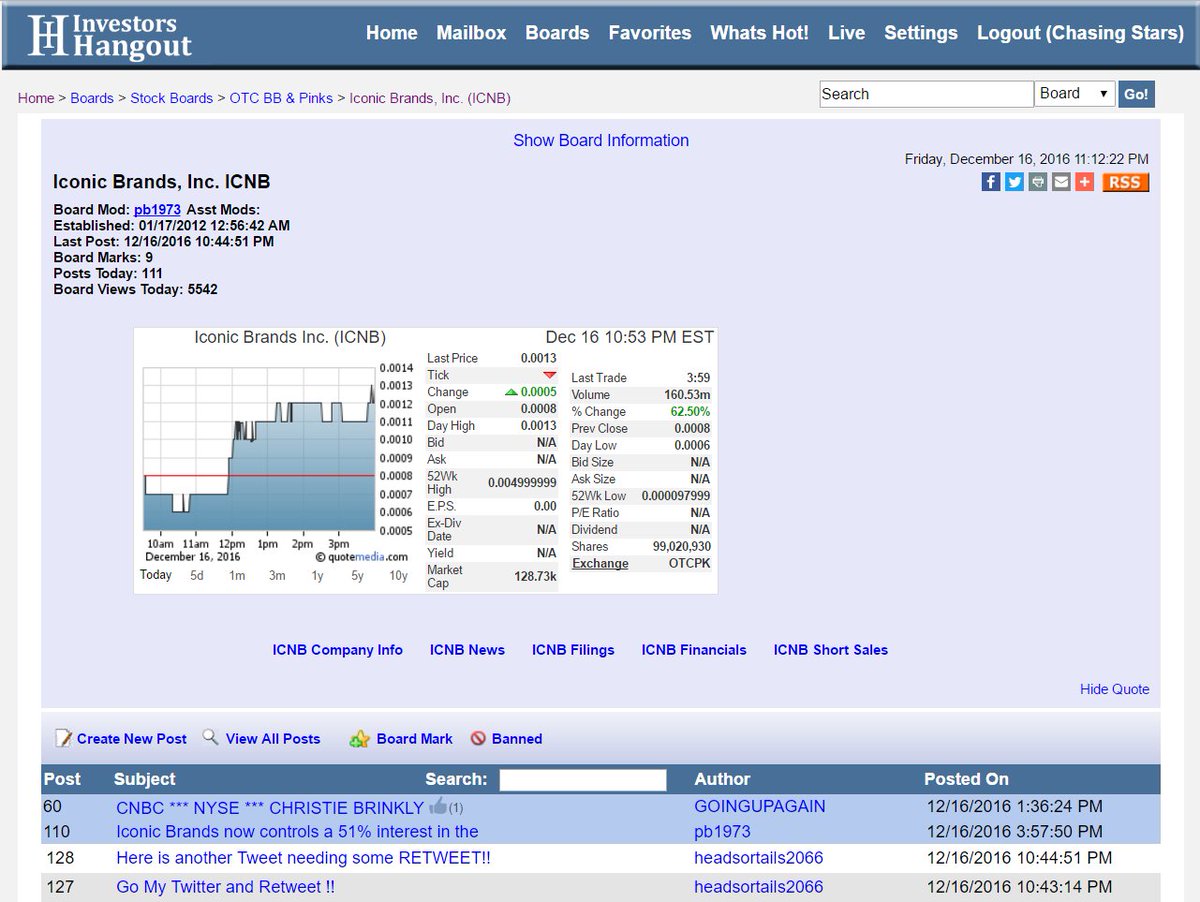
Task: Select 3m chart range
Action: [x=277, y=576]
